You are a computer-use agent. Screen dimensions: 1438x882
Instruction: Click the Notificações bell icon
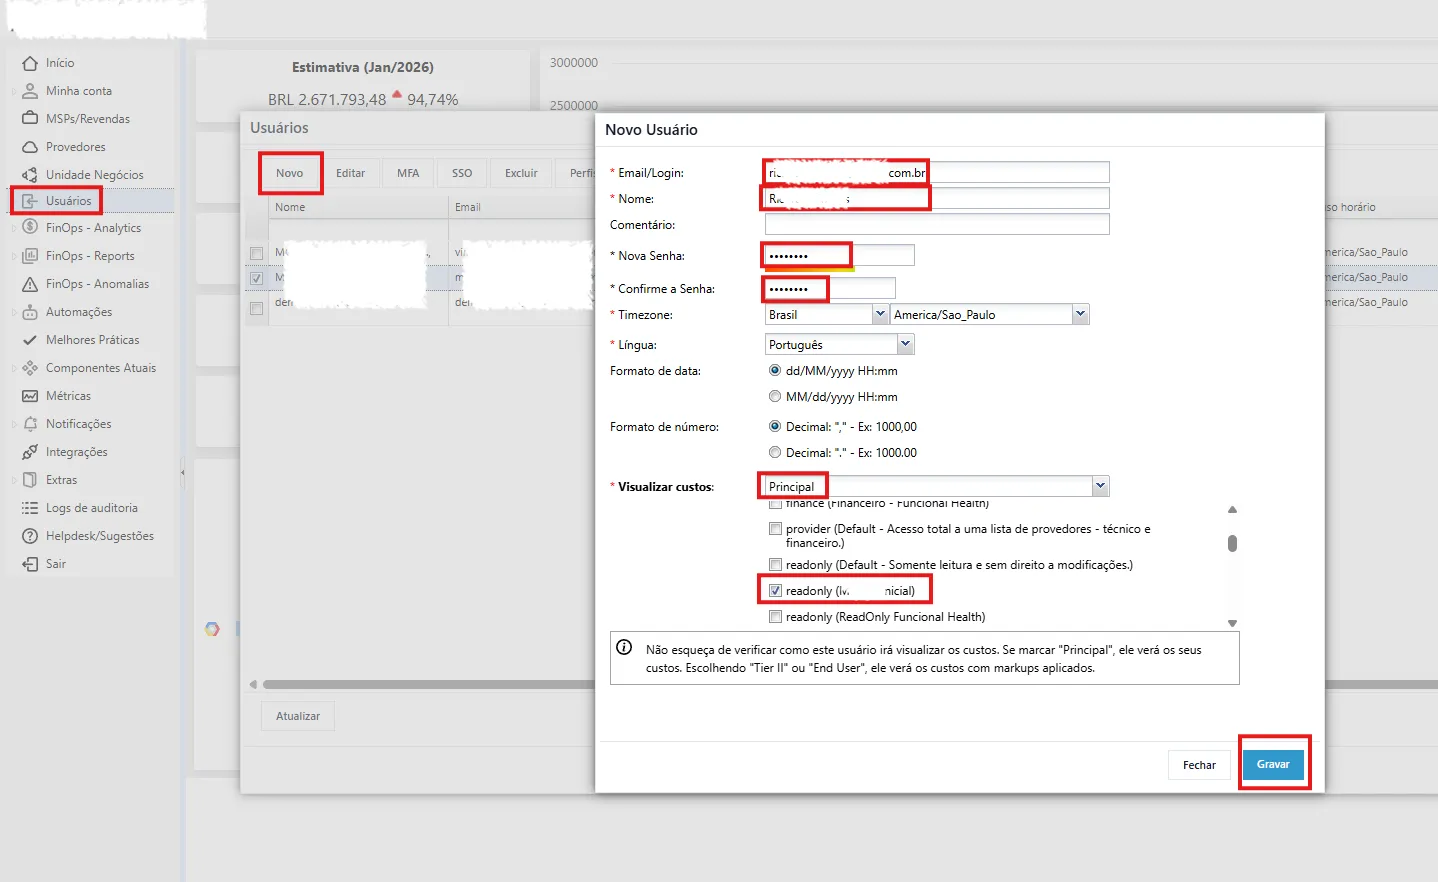click(x=30, y=424)
